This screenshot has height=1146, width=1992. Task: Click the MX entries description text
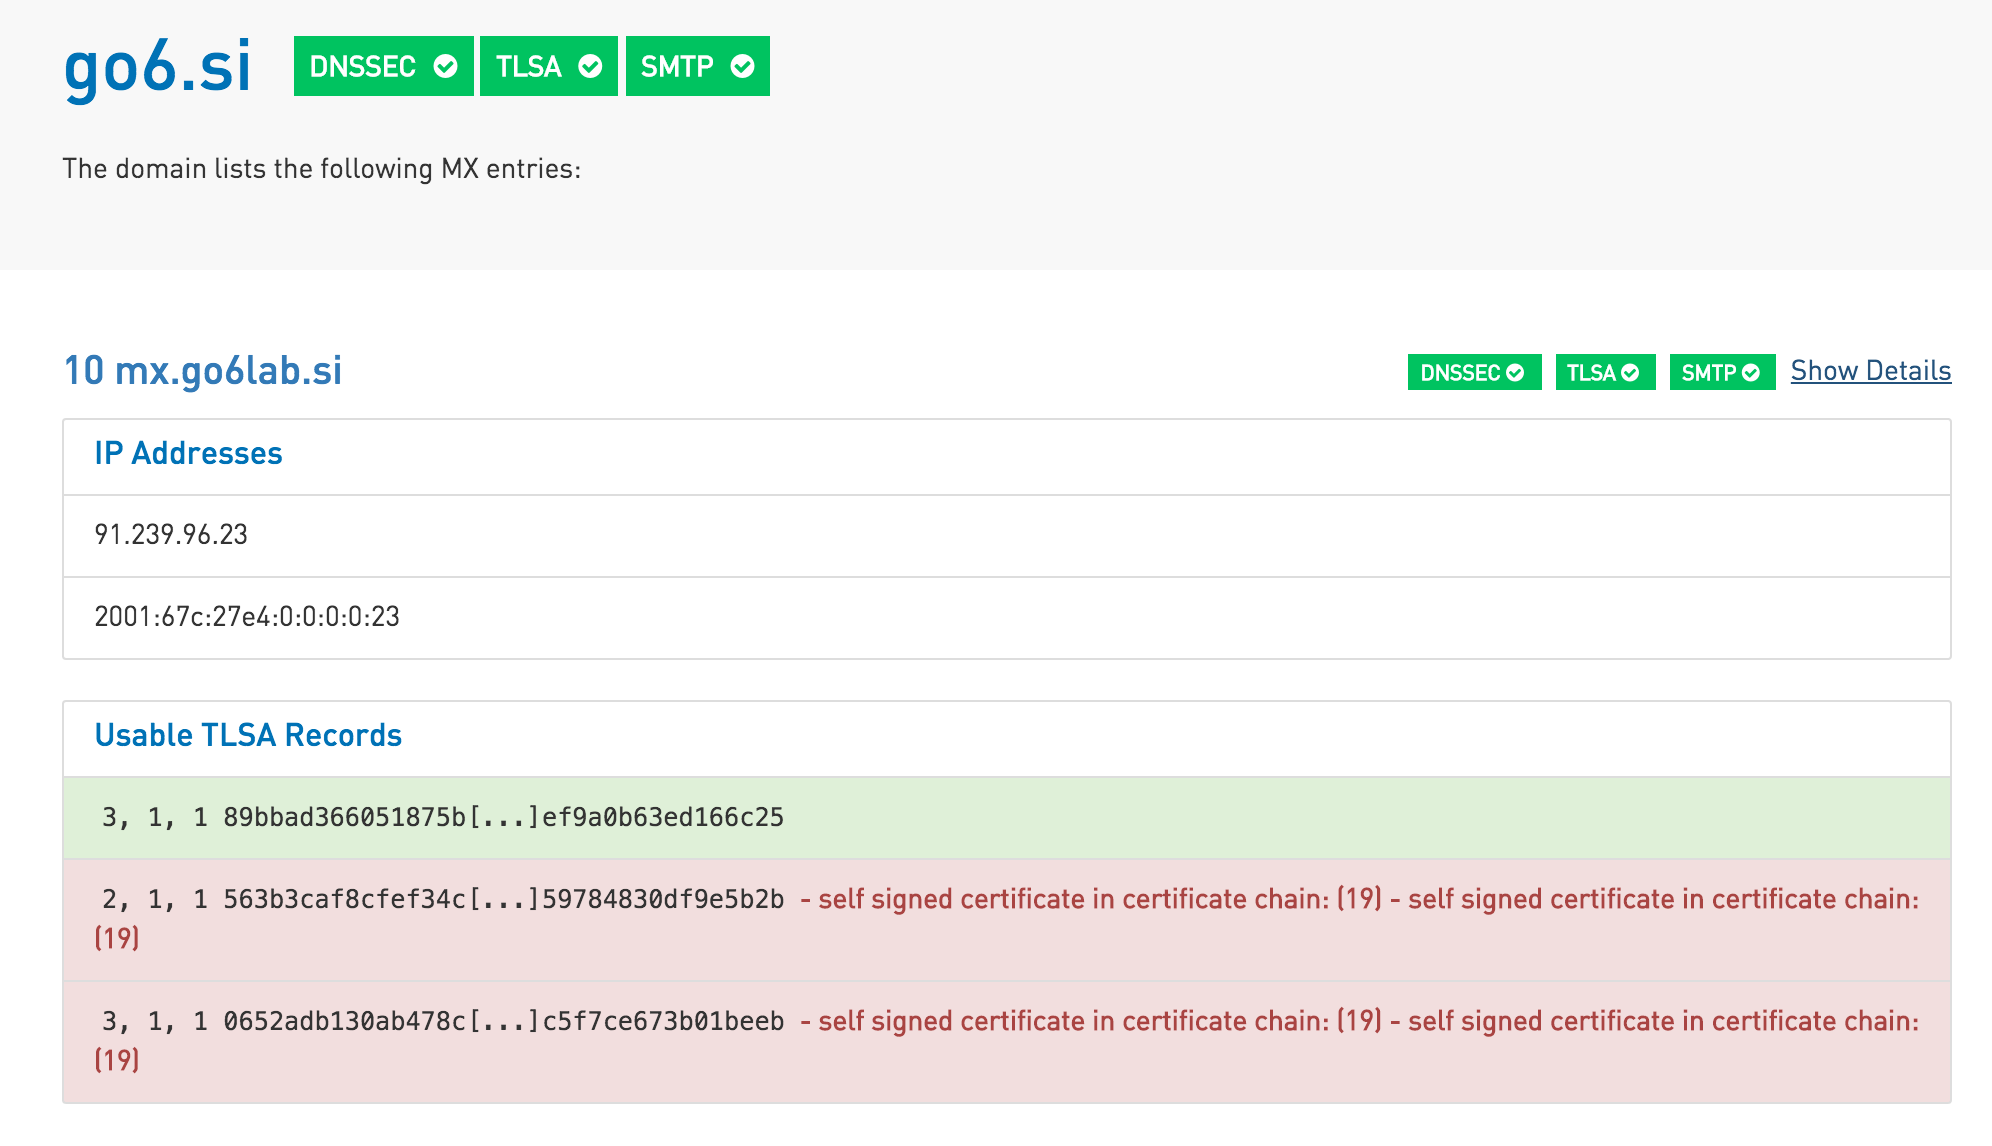[322, 168]
